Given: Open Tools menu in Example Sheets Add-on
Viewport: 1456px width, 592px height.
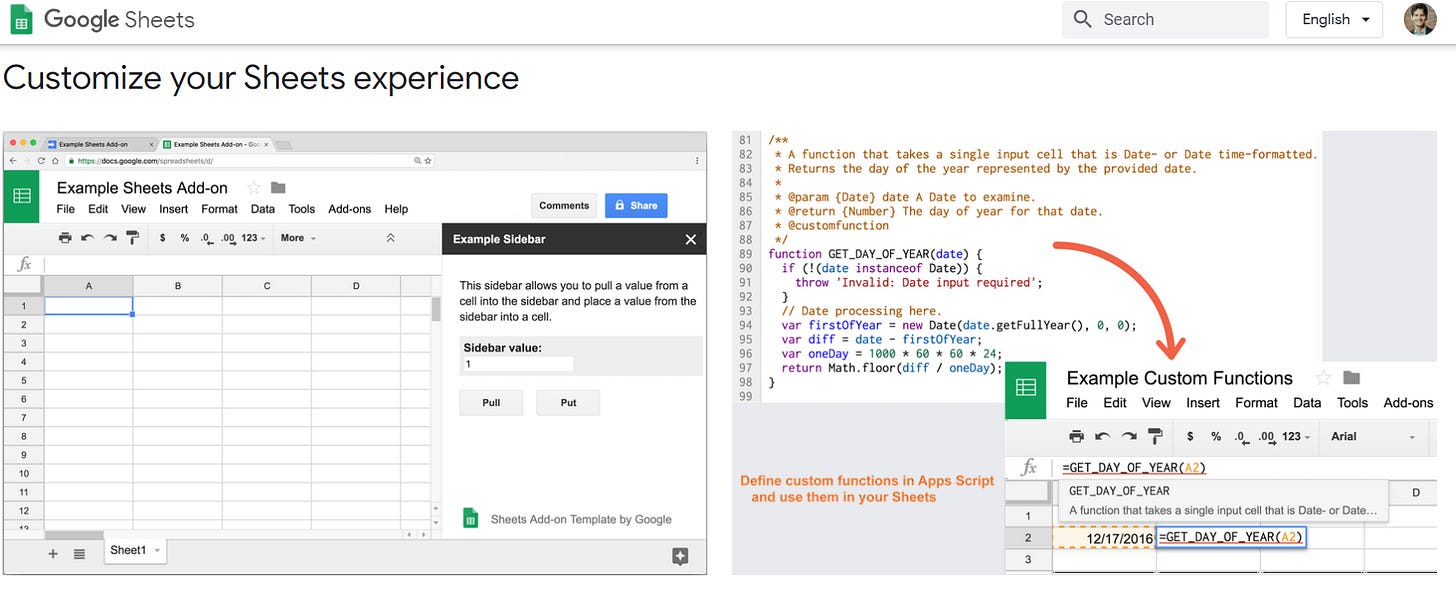Looking at the screenshot, I should 302,209.
